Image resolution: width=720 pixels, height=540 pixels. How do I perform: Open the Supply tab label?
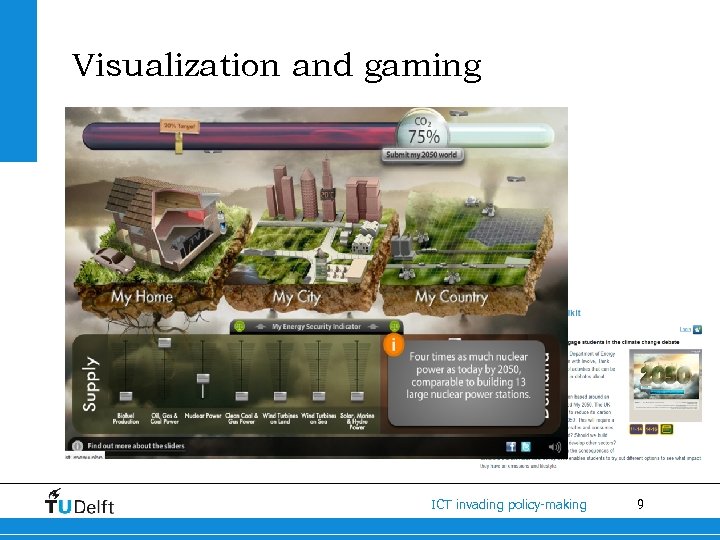(x=90, y=384)
